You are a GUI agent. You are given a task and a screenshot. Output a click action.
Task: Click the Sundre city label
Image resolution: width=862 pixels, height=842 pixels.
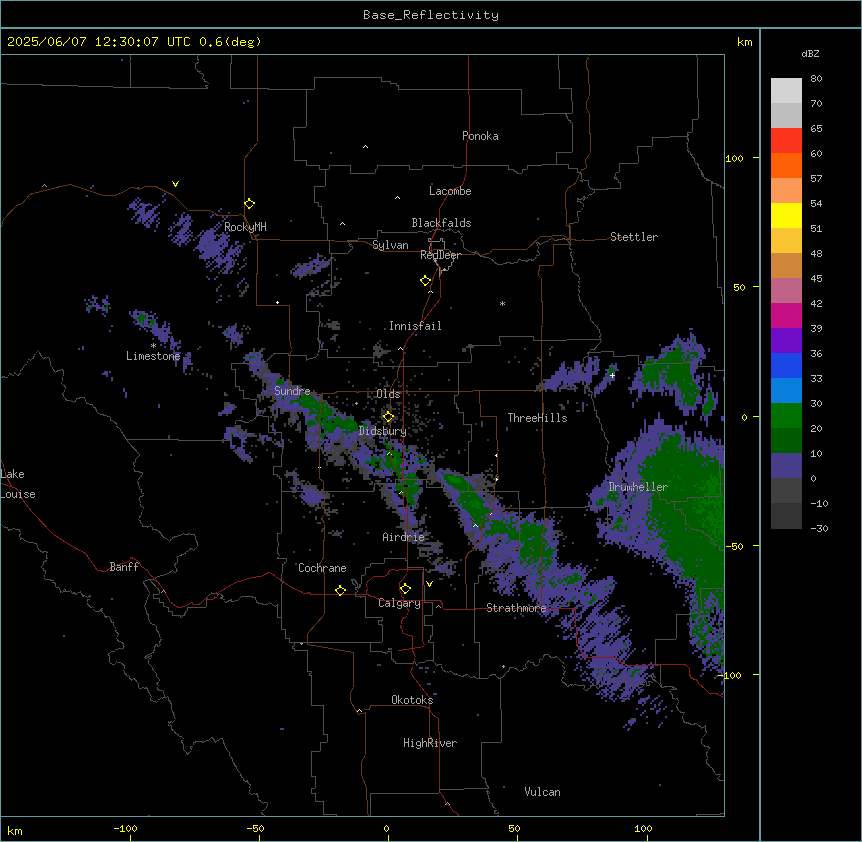click(292, 391)
